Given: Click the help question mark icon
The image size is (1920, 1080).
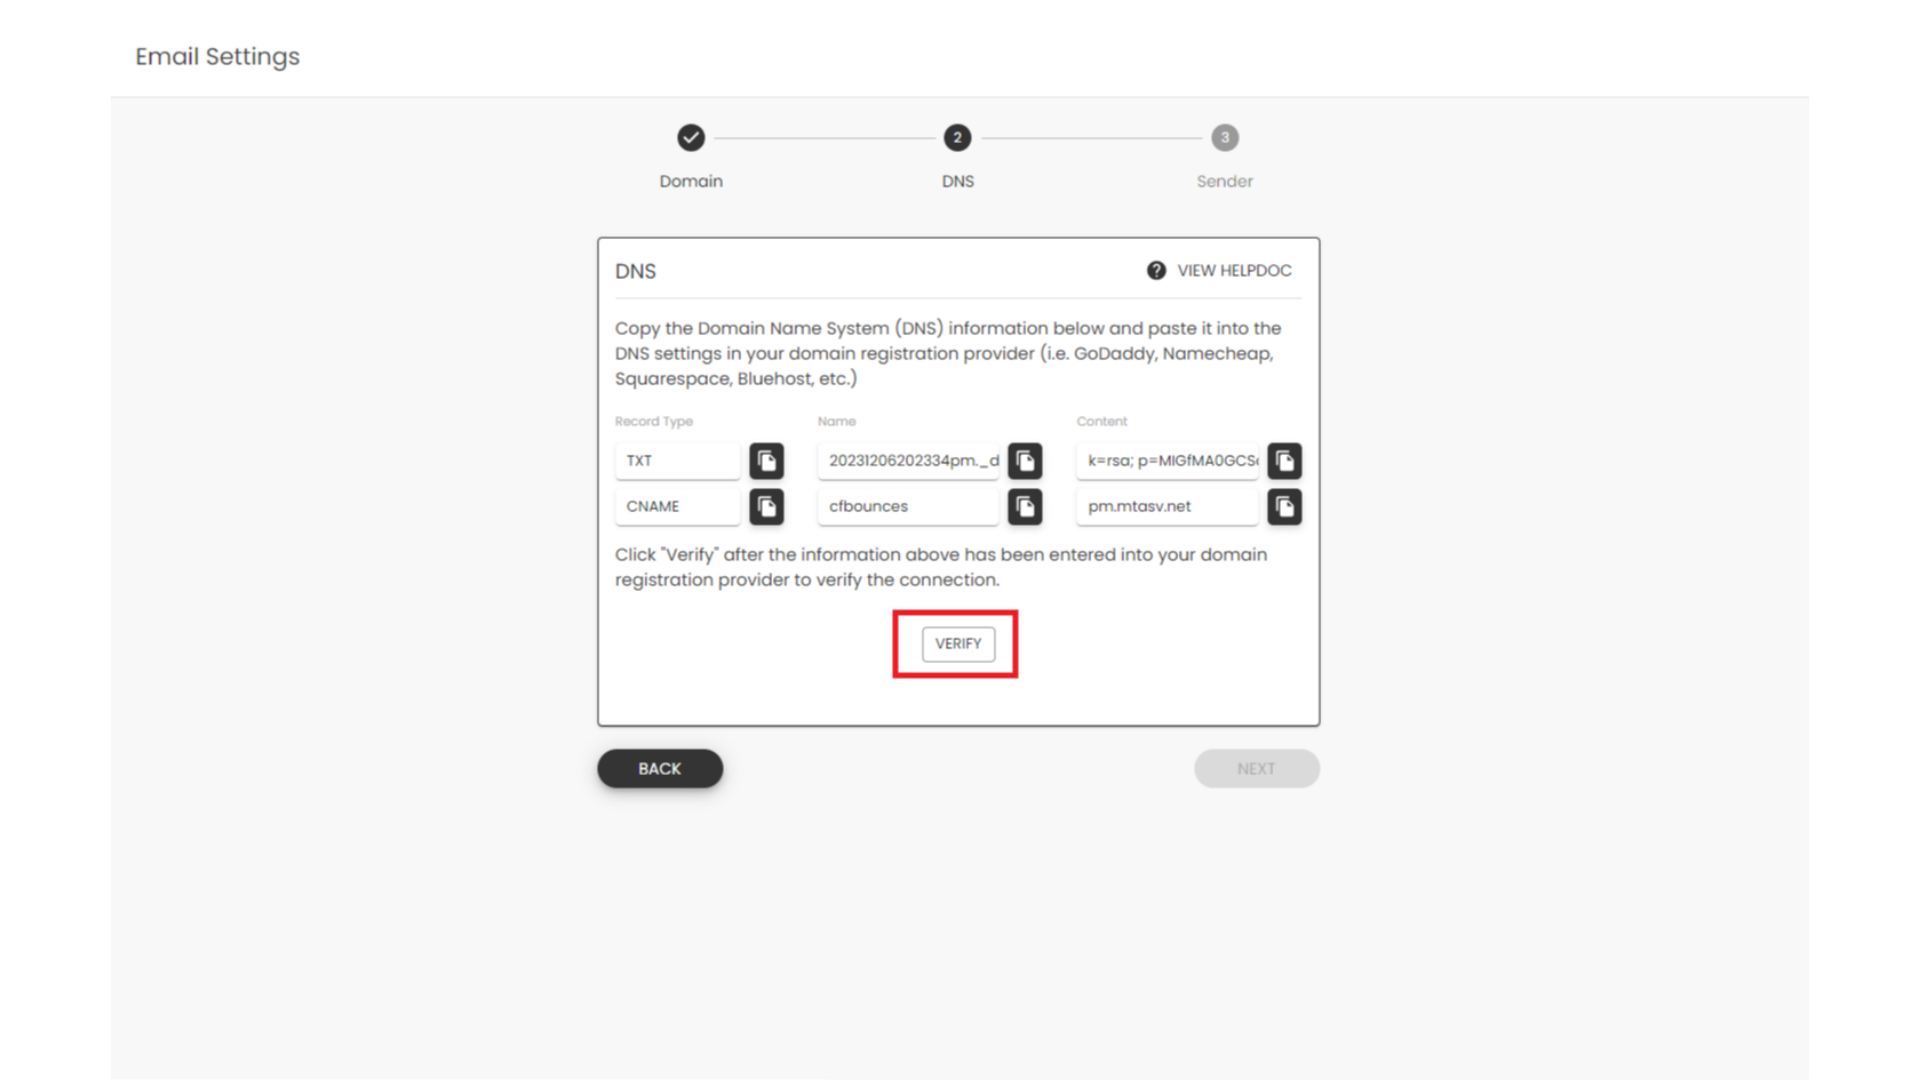Looking at the screenshot, I should (x=1156, y=269).
